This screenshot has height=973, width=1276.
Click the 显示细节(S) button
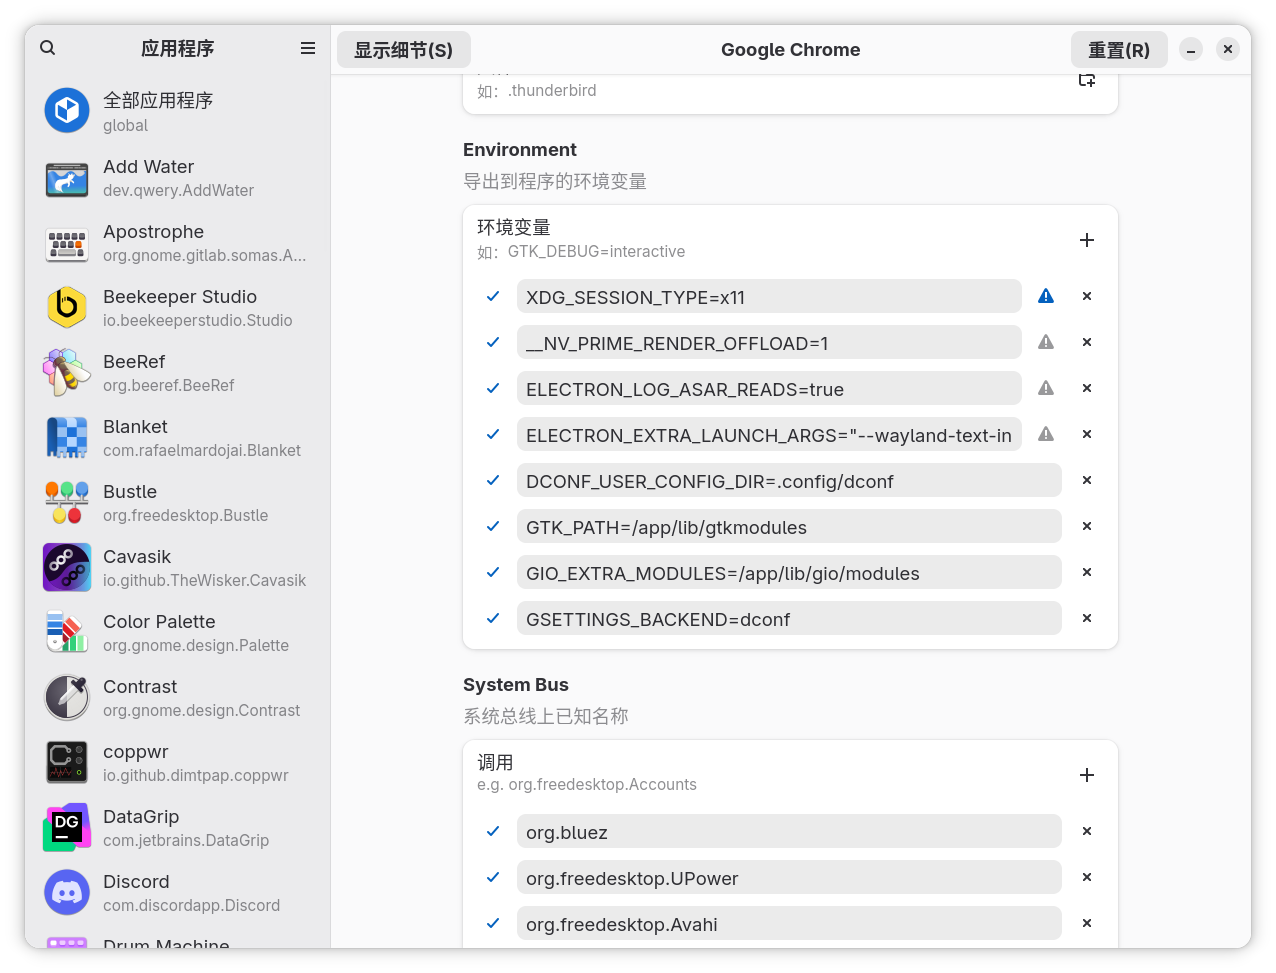[403, 50]
